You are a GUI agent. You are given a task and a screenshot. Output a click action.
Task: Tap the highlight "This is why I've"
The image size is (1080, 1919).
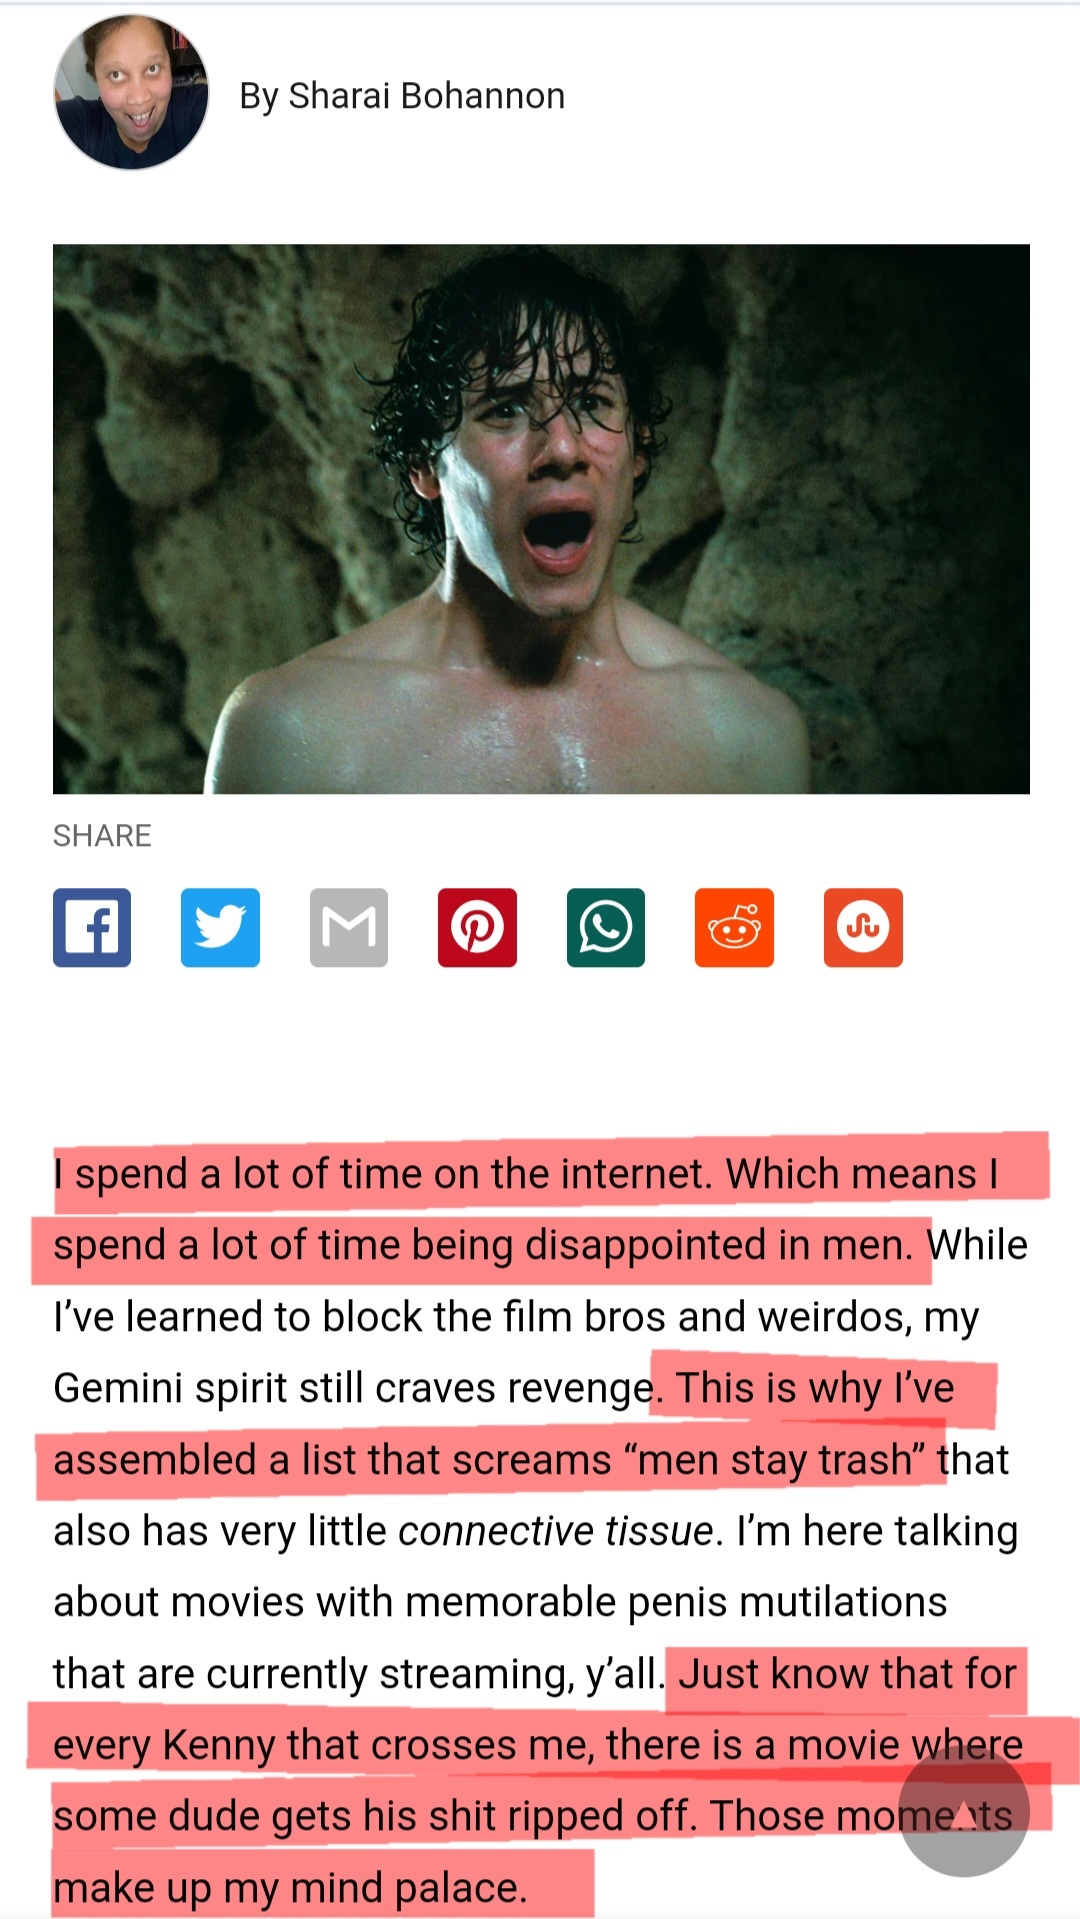coord(815,1388)
